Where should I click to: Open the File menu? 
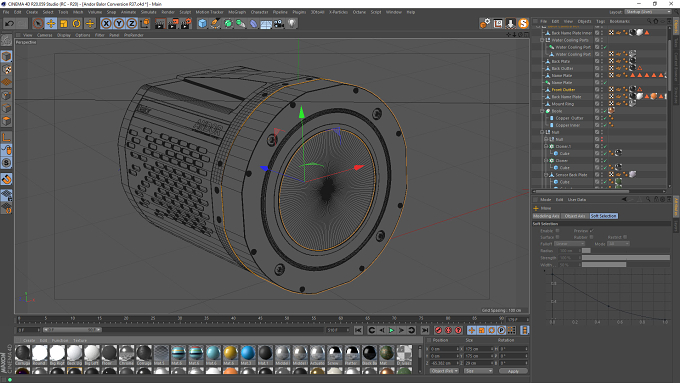6,12
